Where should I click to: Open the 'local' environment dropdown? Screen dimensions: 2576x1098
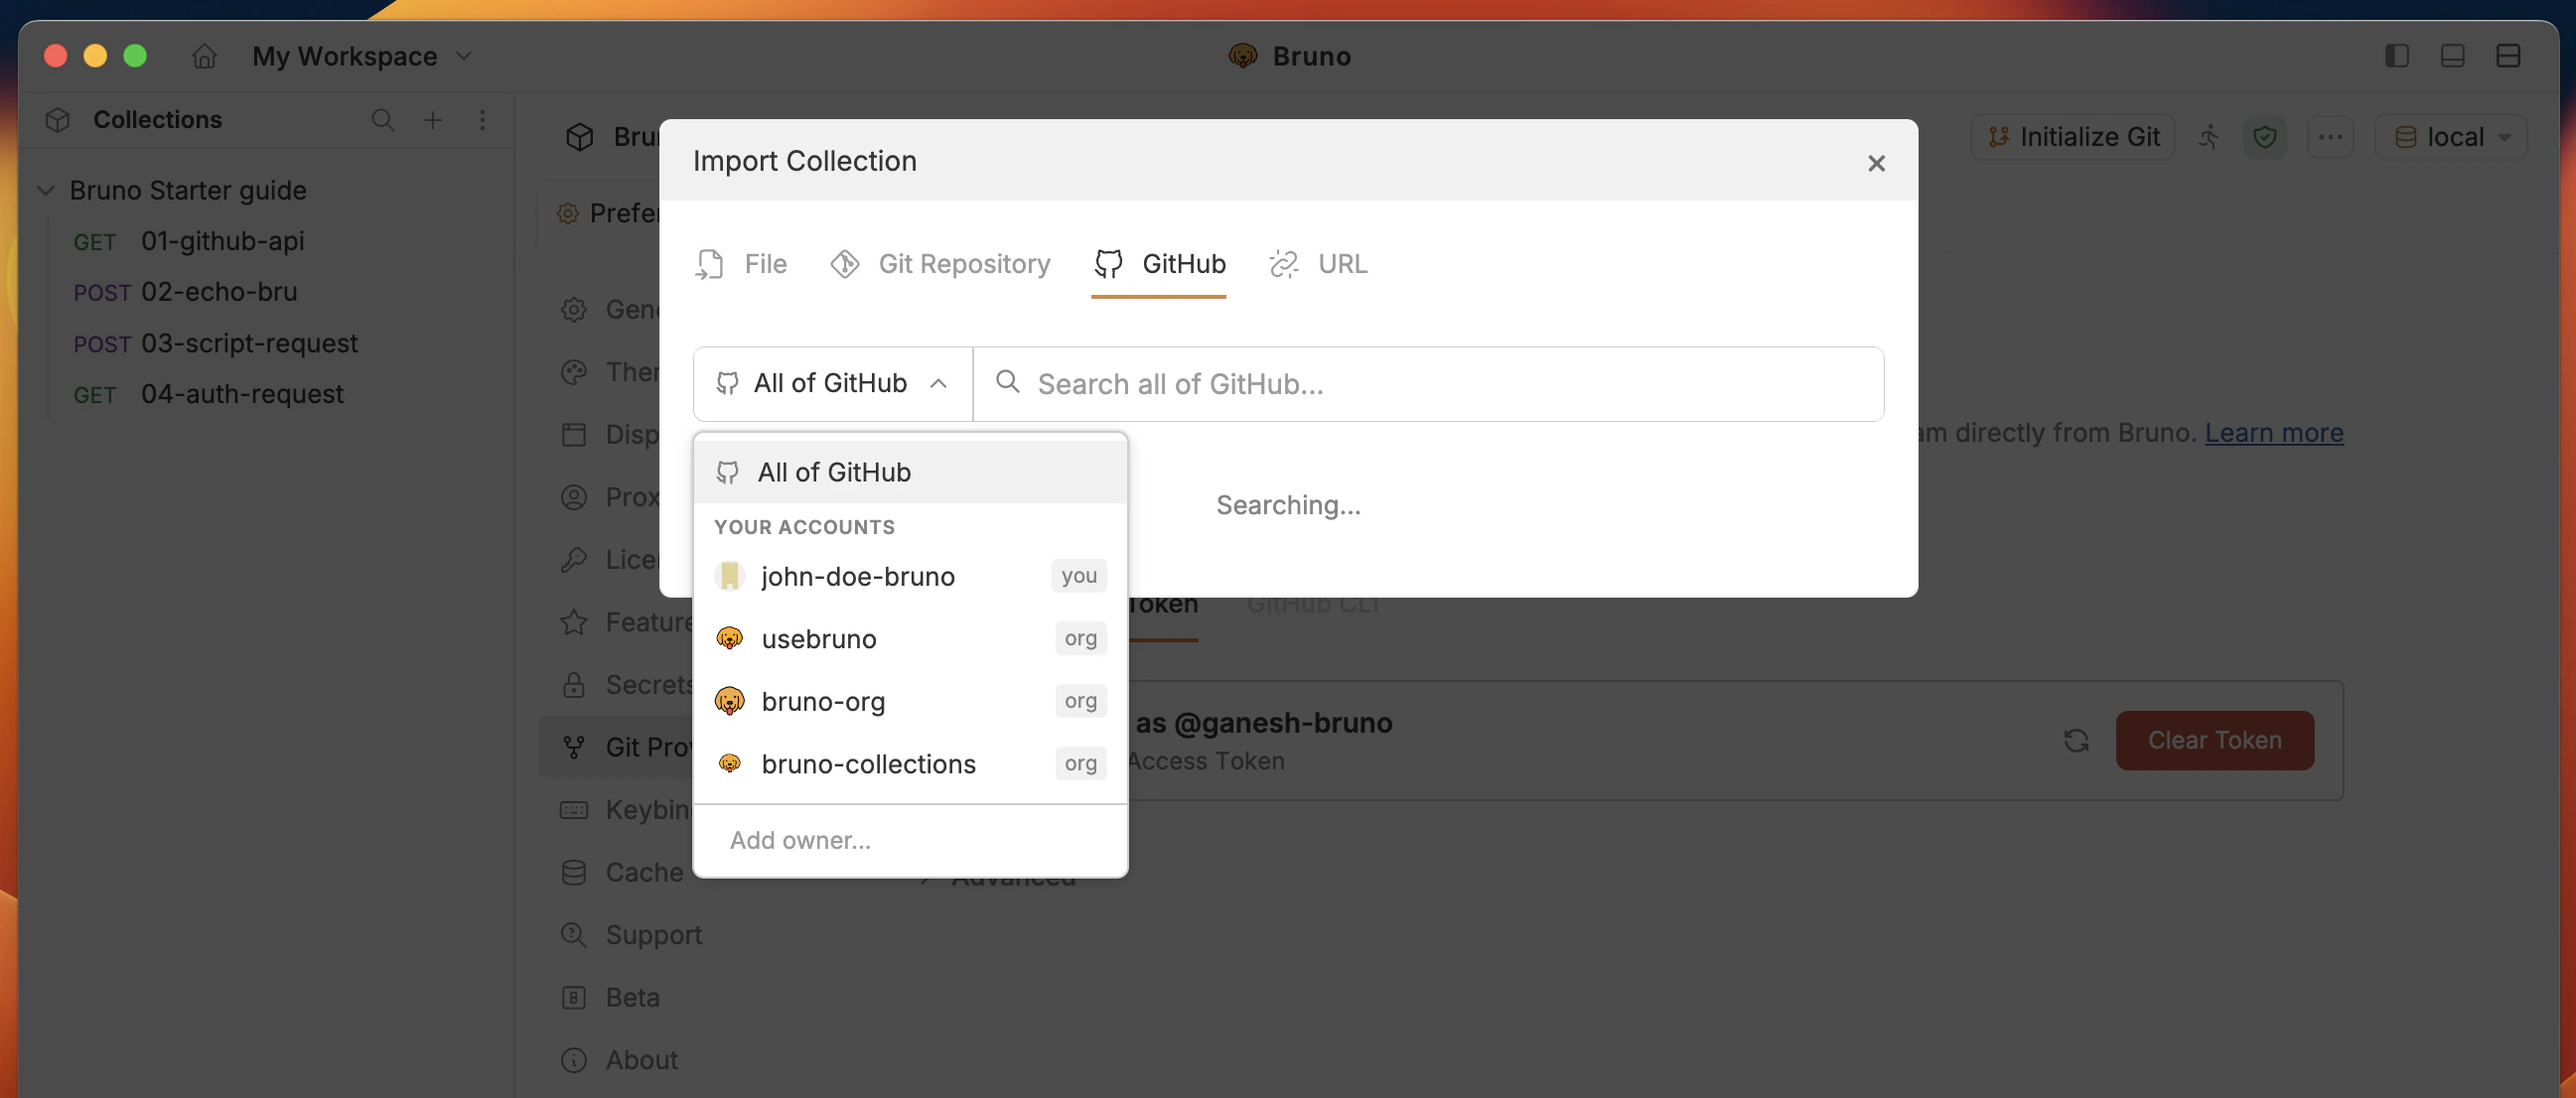[2451, 137]
